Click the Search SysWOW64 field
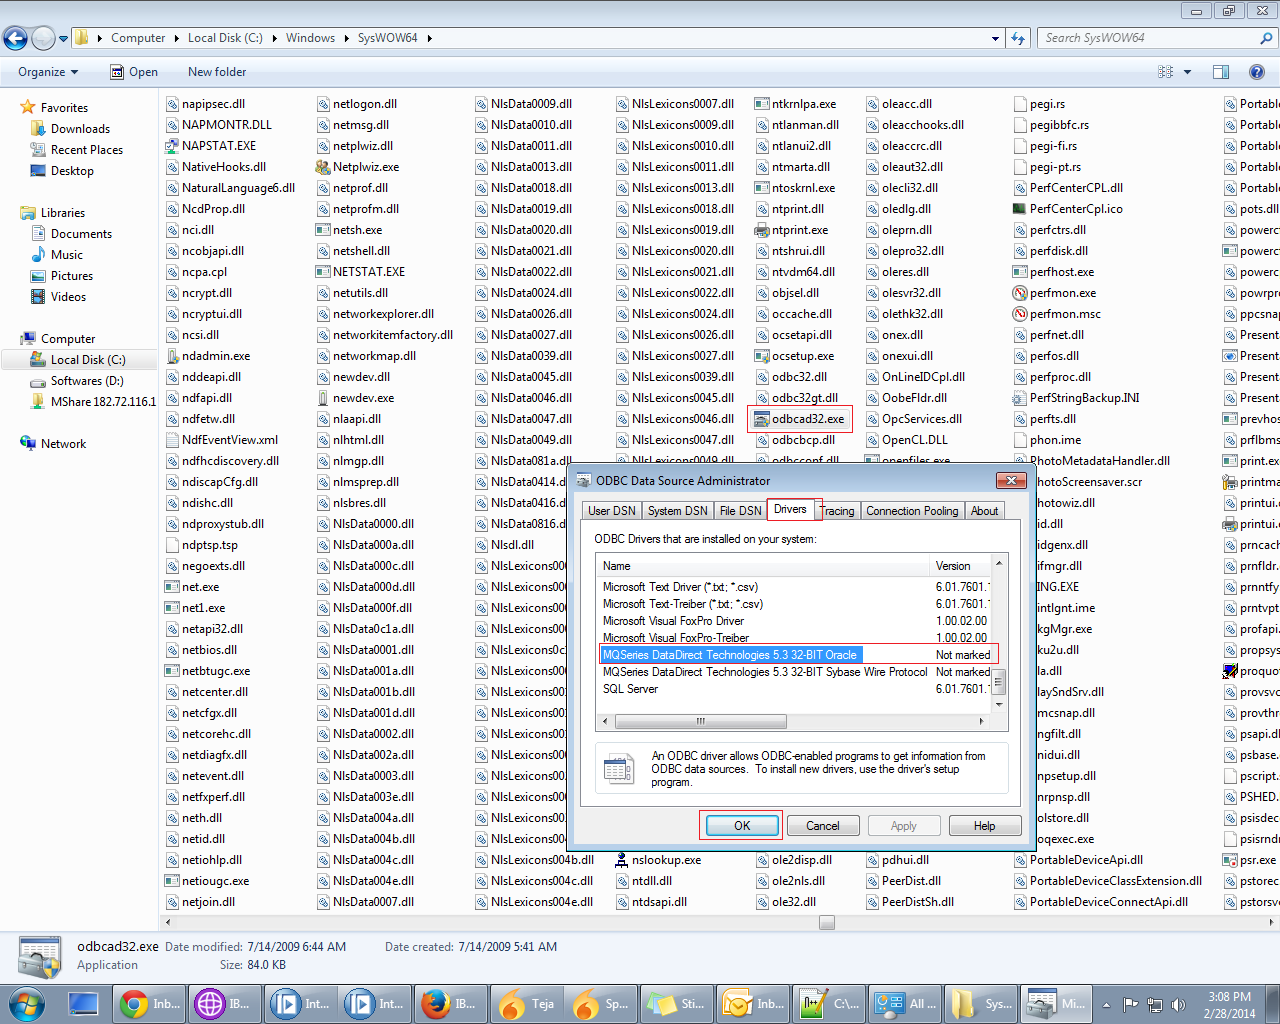The image size is (1280, 1024). [x=1148, y=38]
